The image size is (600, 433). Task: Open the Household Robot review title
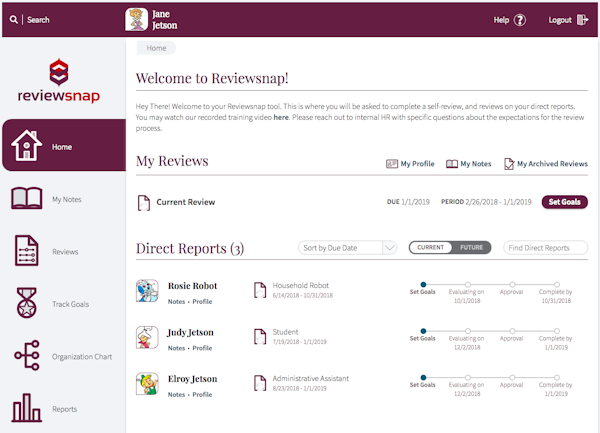click(301, 285)
